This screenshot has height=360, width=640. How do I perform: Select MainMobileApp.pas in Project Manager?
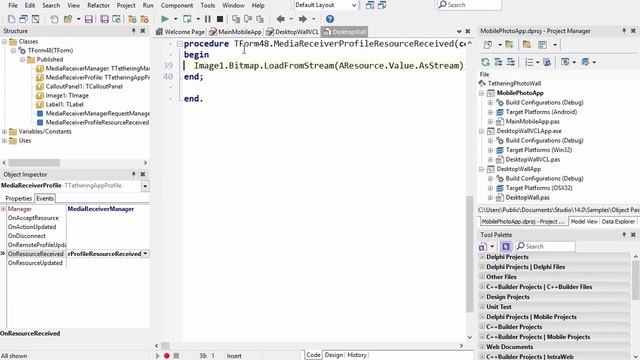tap(533, 122)
